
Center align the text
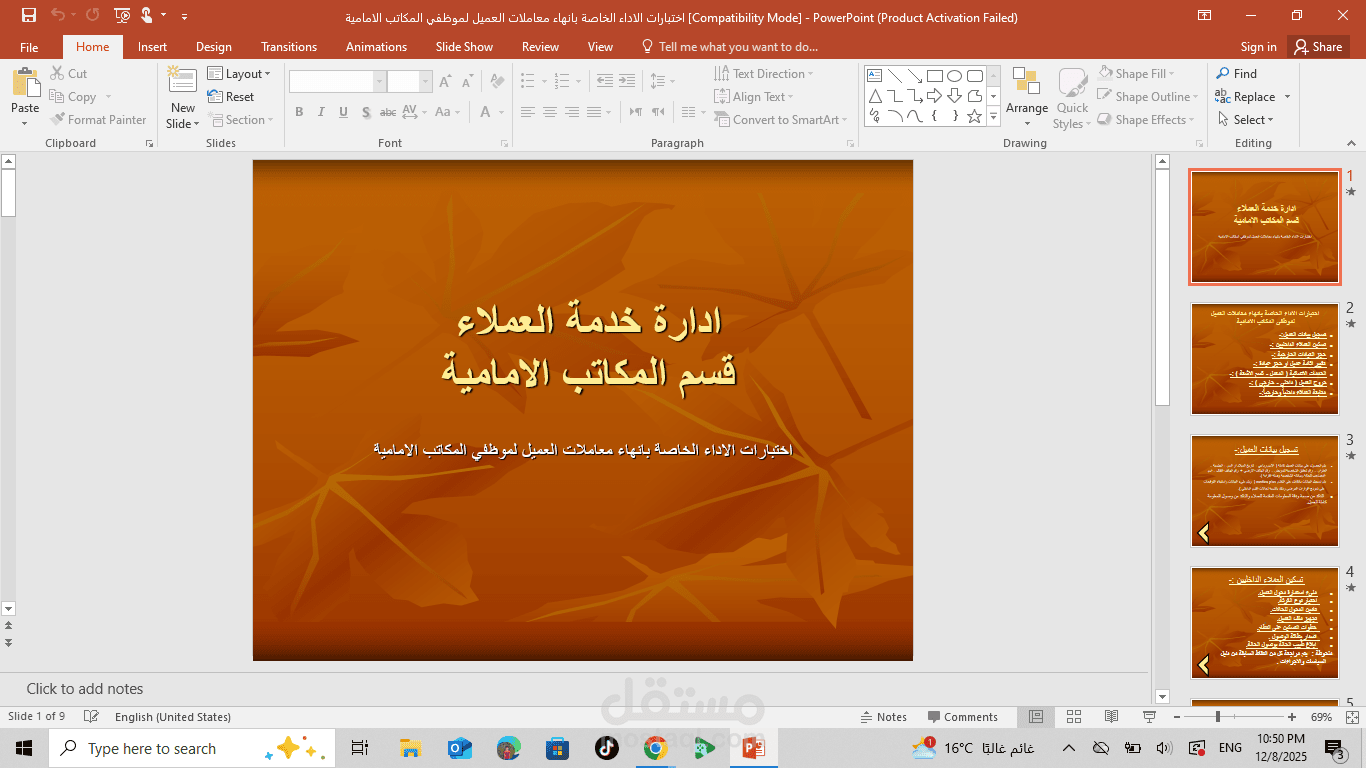[x=549, y=112]
